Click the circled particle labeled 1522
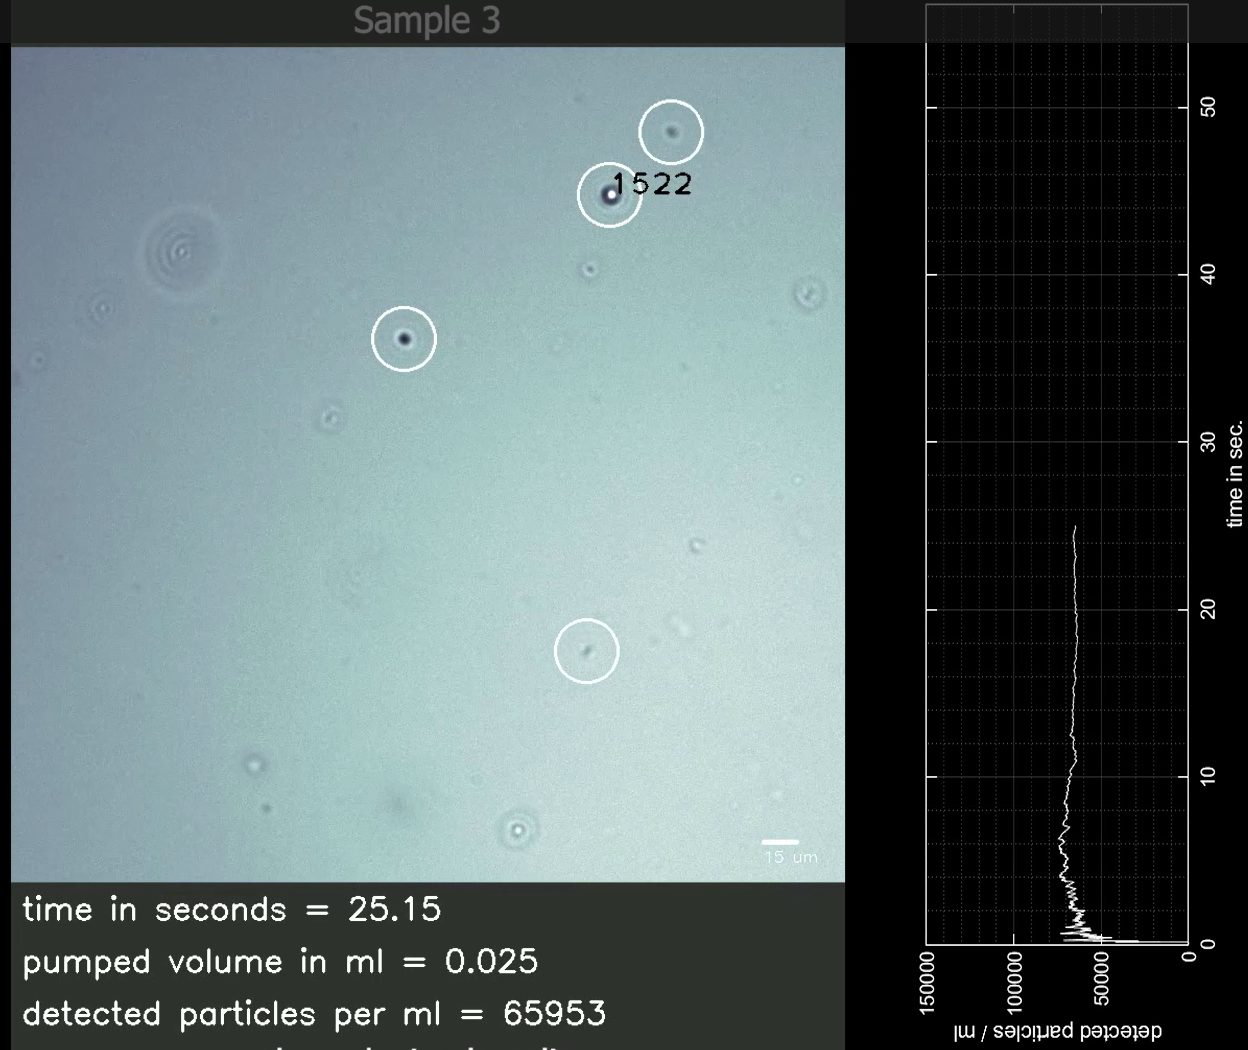The width and height of the screenshot is (1248, 1050). click(x=609, y=195)
